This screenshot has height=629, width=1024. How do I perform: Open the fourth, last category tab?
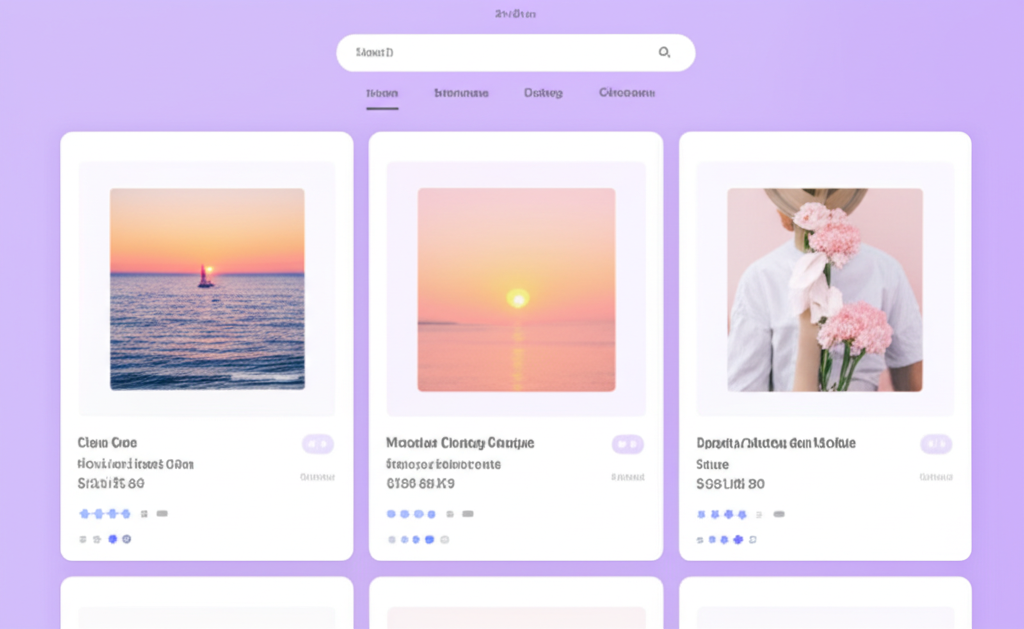coord(627,93)
